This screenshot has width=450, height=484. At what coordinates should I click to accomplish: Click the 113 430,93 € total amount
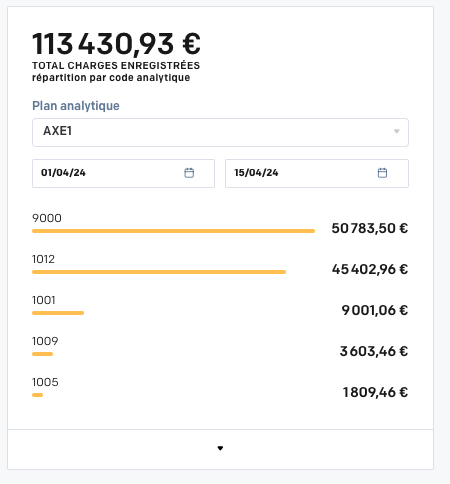pos(116,44)
